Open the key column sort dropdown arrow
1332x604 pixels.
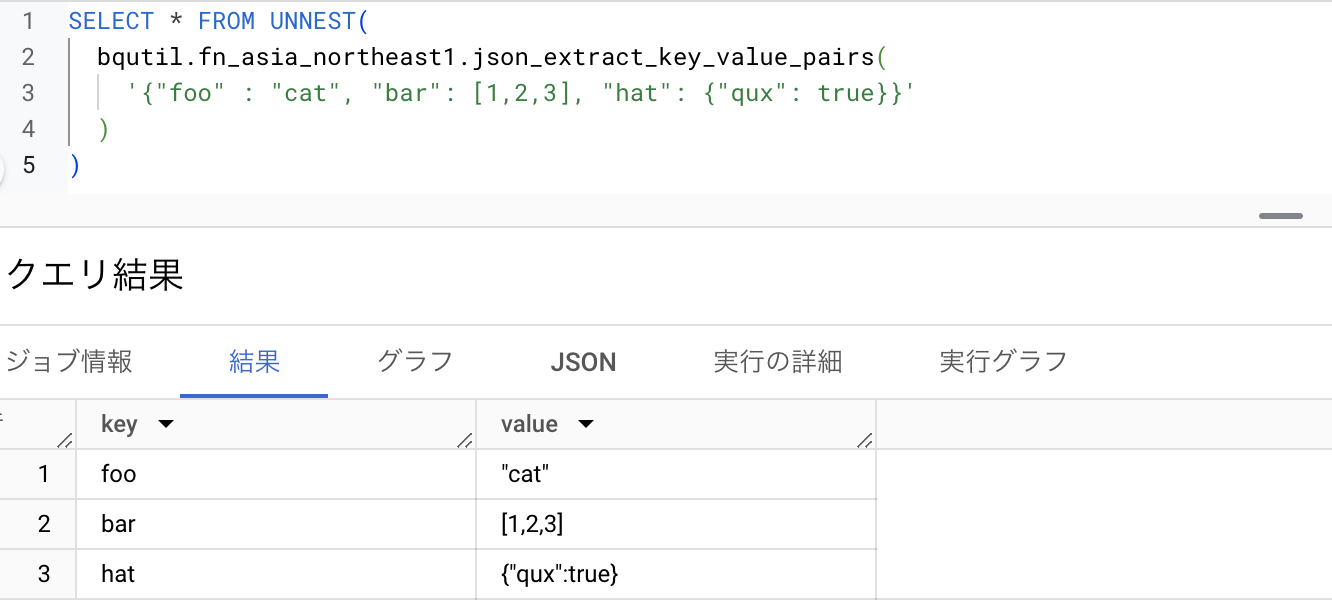pos(166,424)
